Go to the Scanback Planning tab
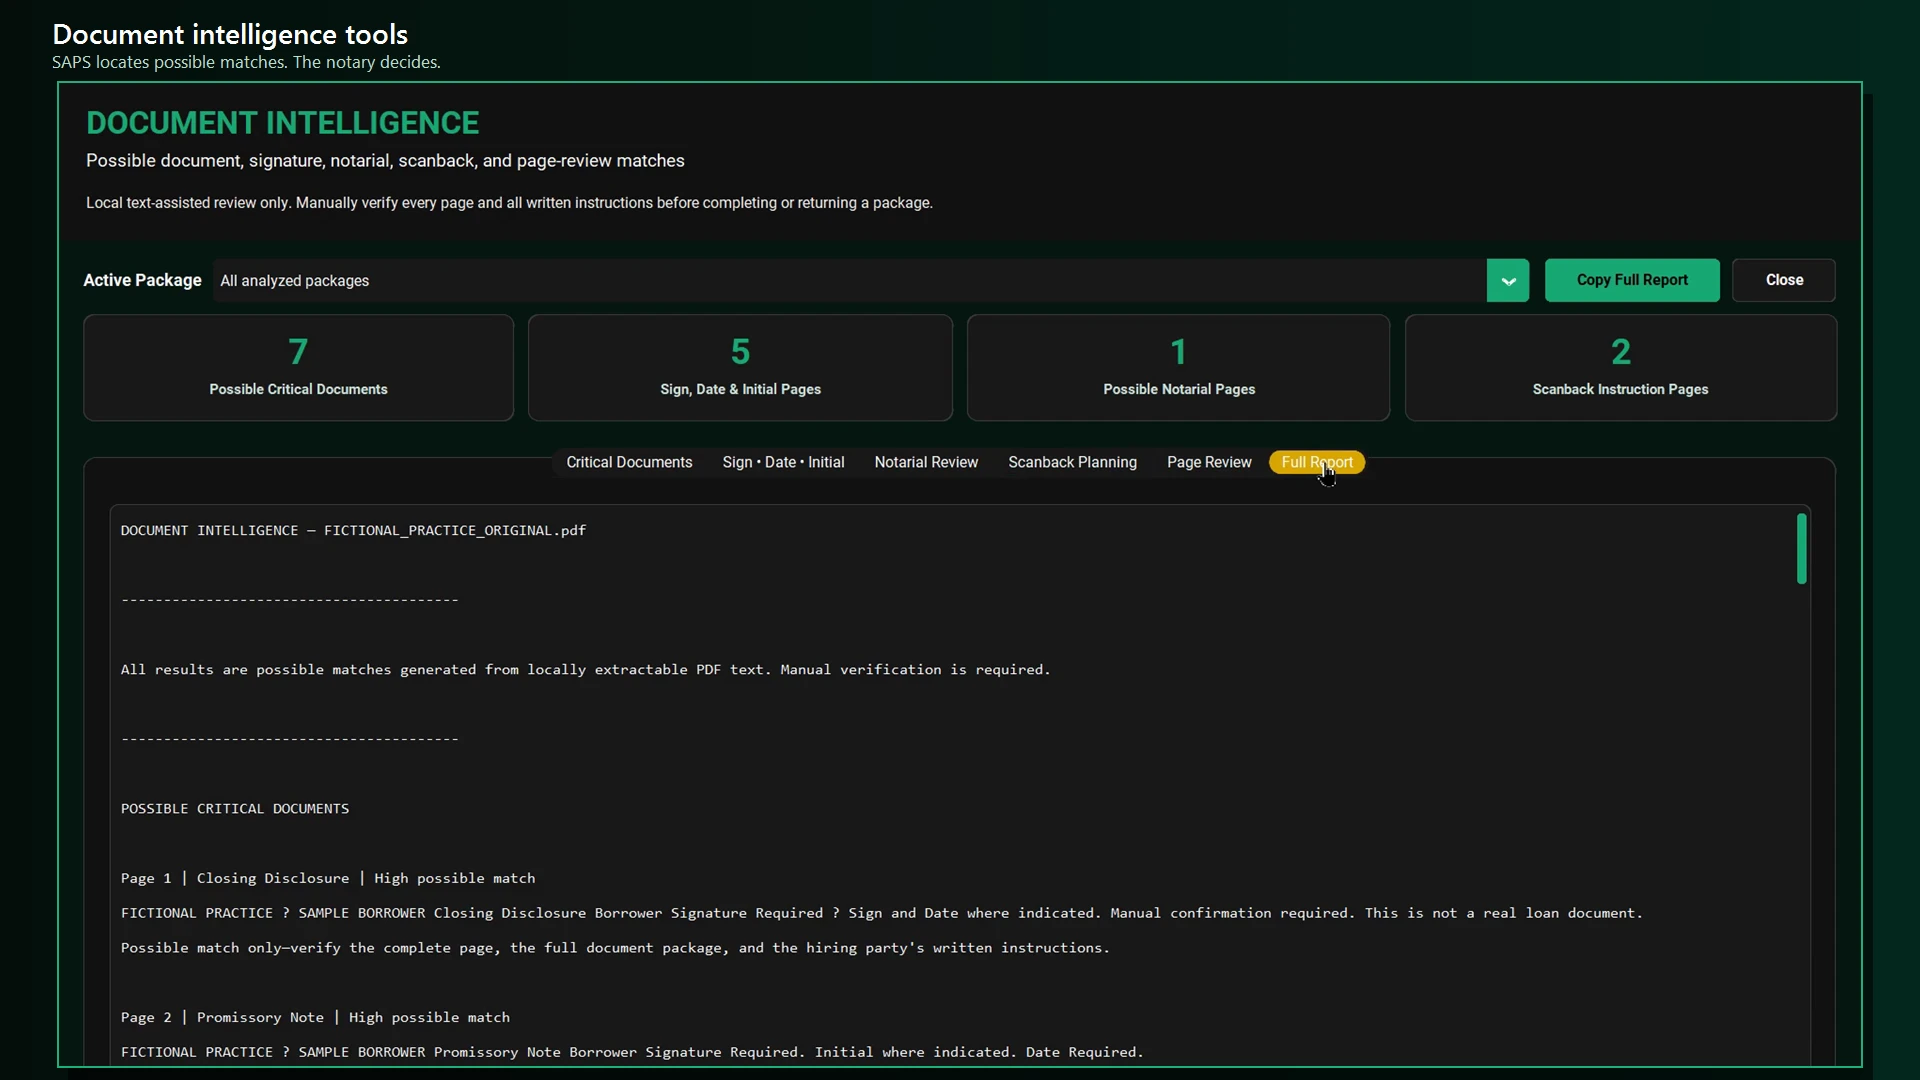 point(1072,462)
